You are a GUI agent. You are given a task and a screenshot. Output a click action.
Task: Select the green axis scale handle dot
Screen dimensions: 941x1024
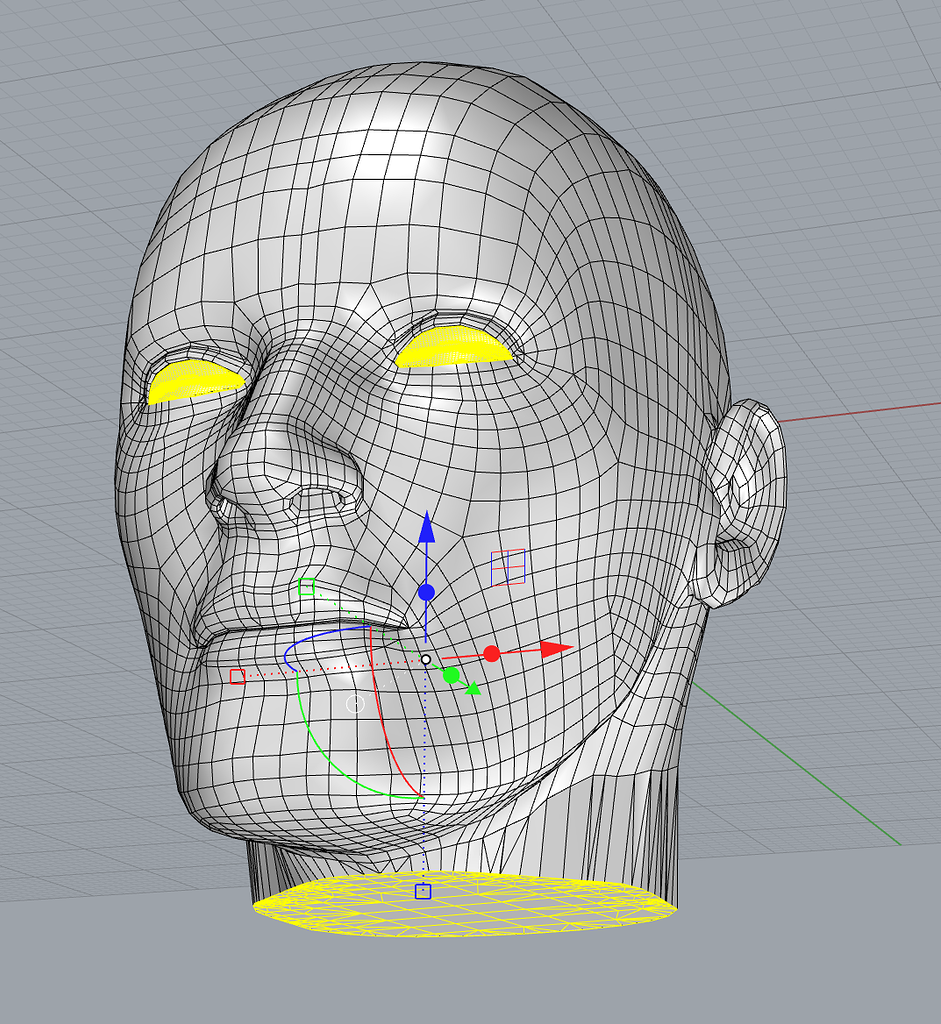449,675
